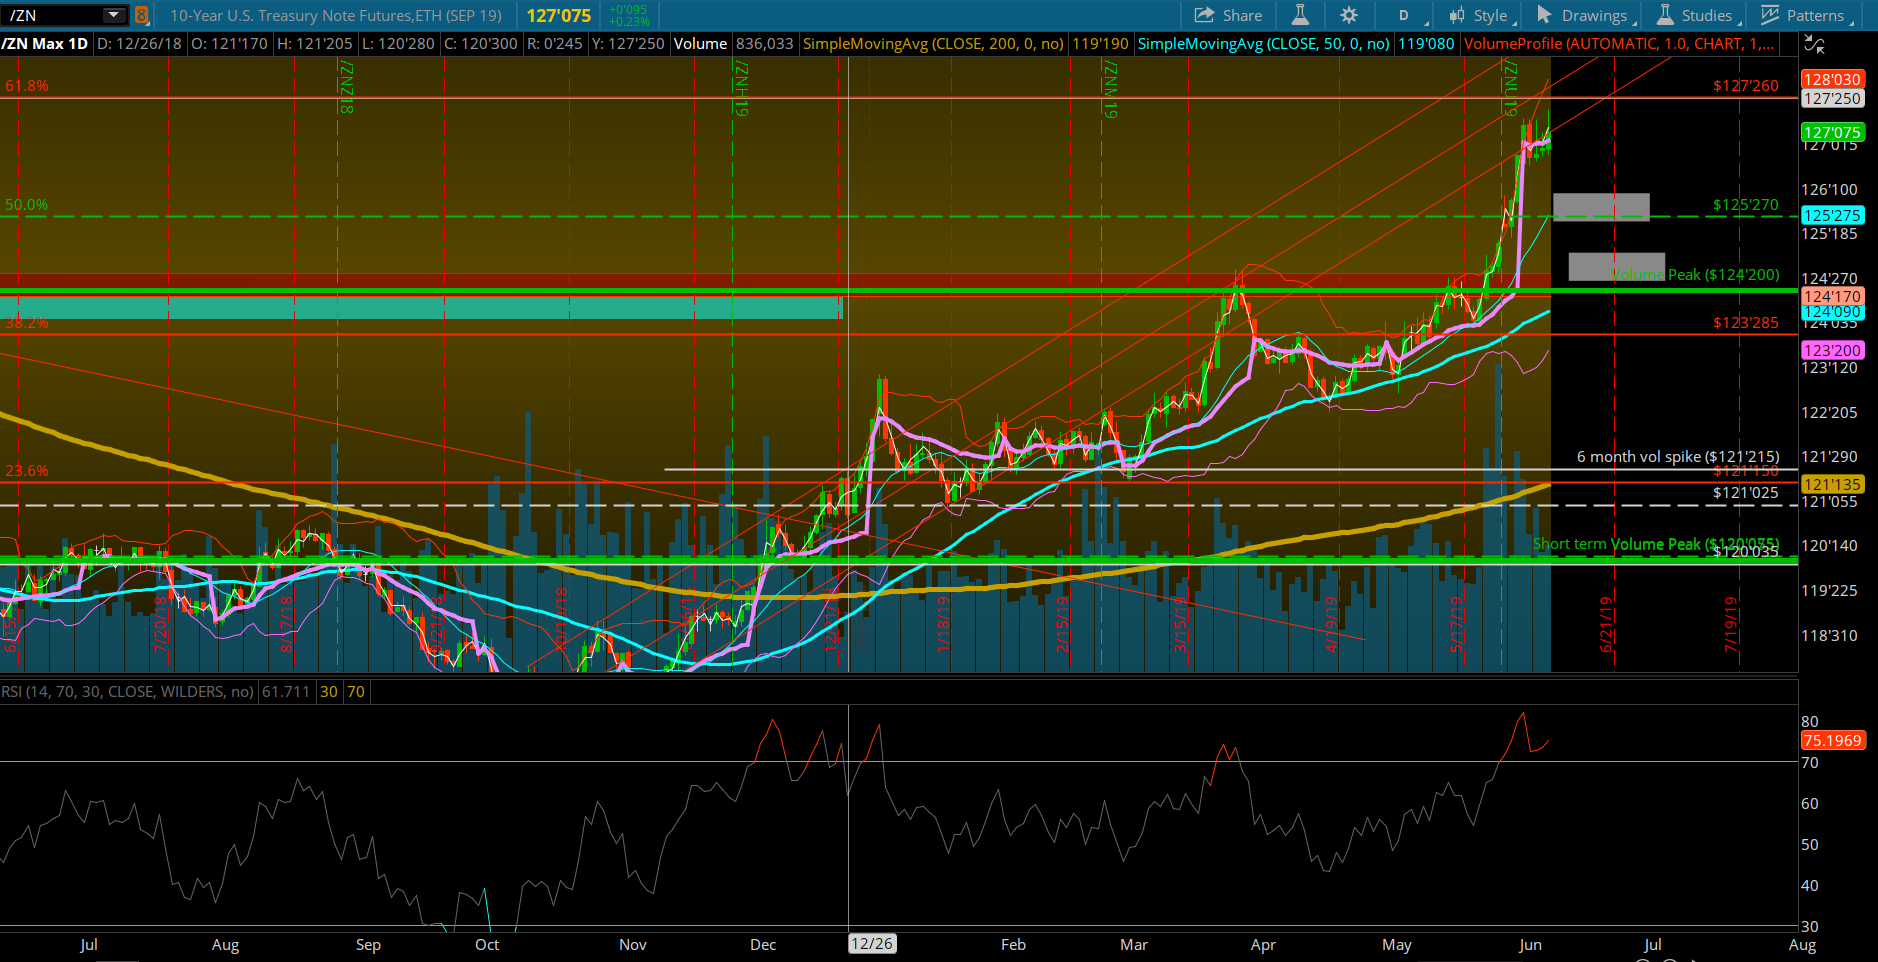Screen dimensions: 1878x962
Task: Click the 128'030 red price bubble
Action: pyautogui.click(x=1832, y=79)
